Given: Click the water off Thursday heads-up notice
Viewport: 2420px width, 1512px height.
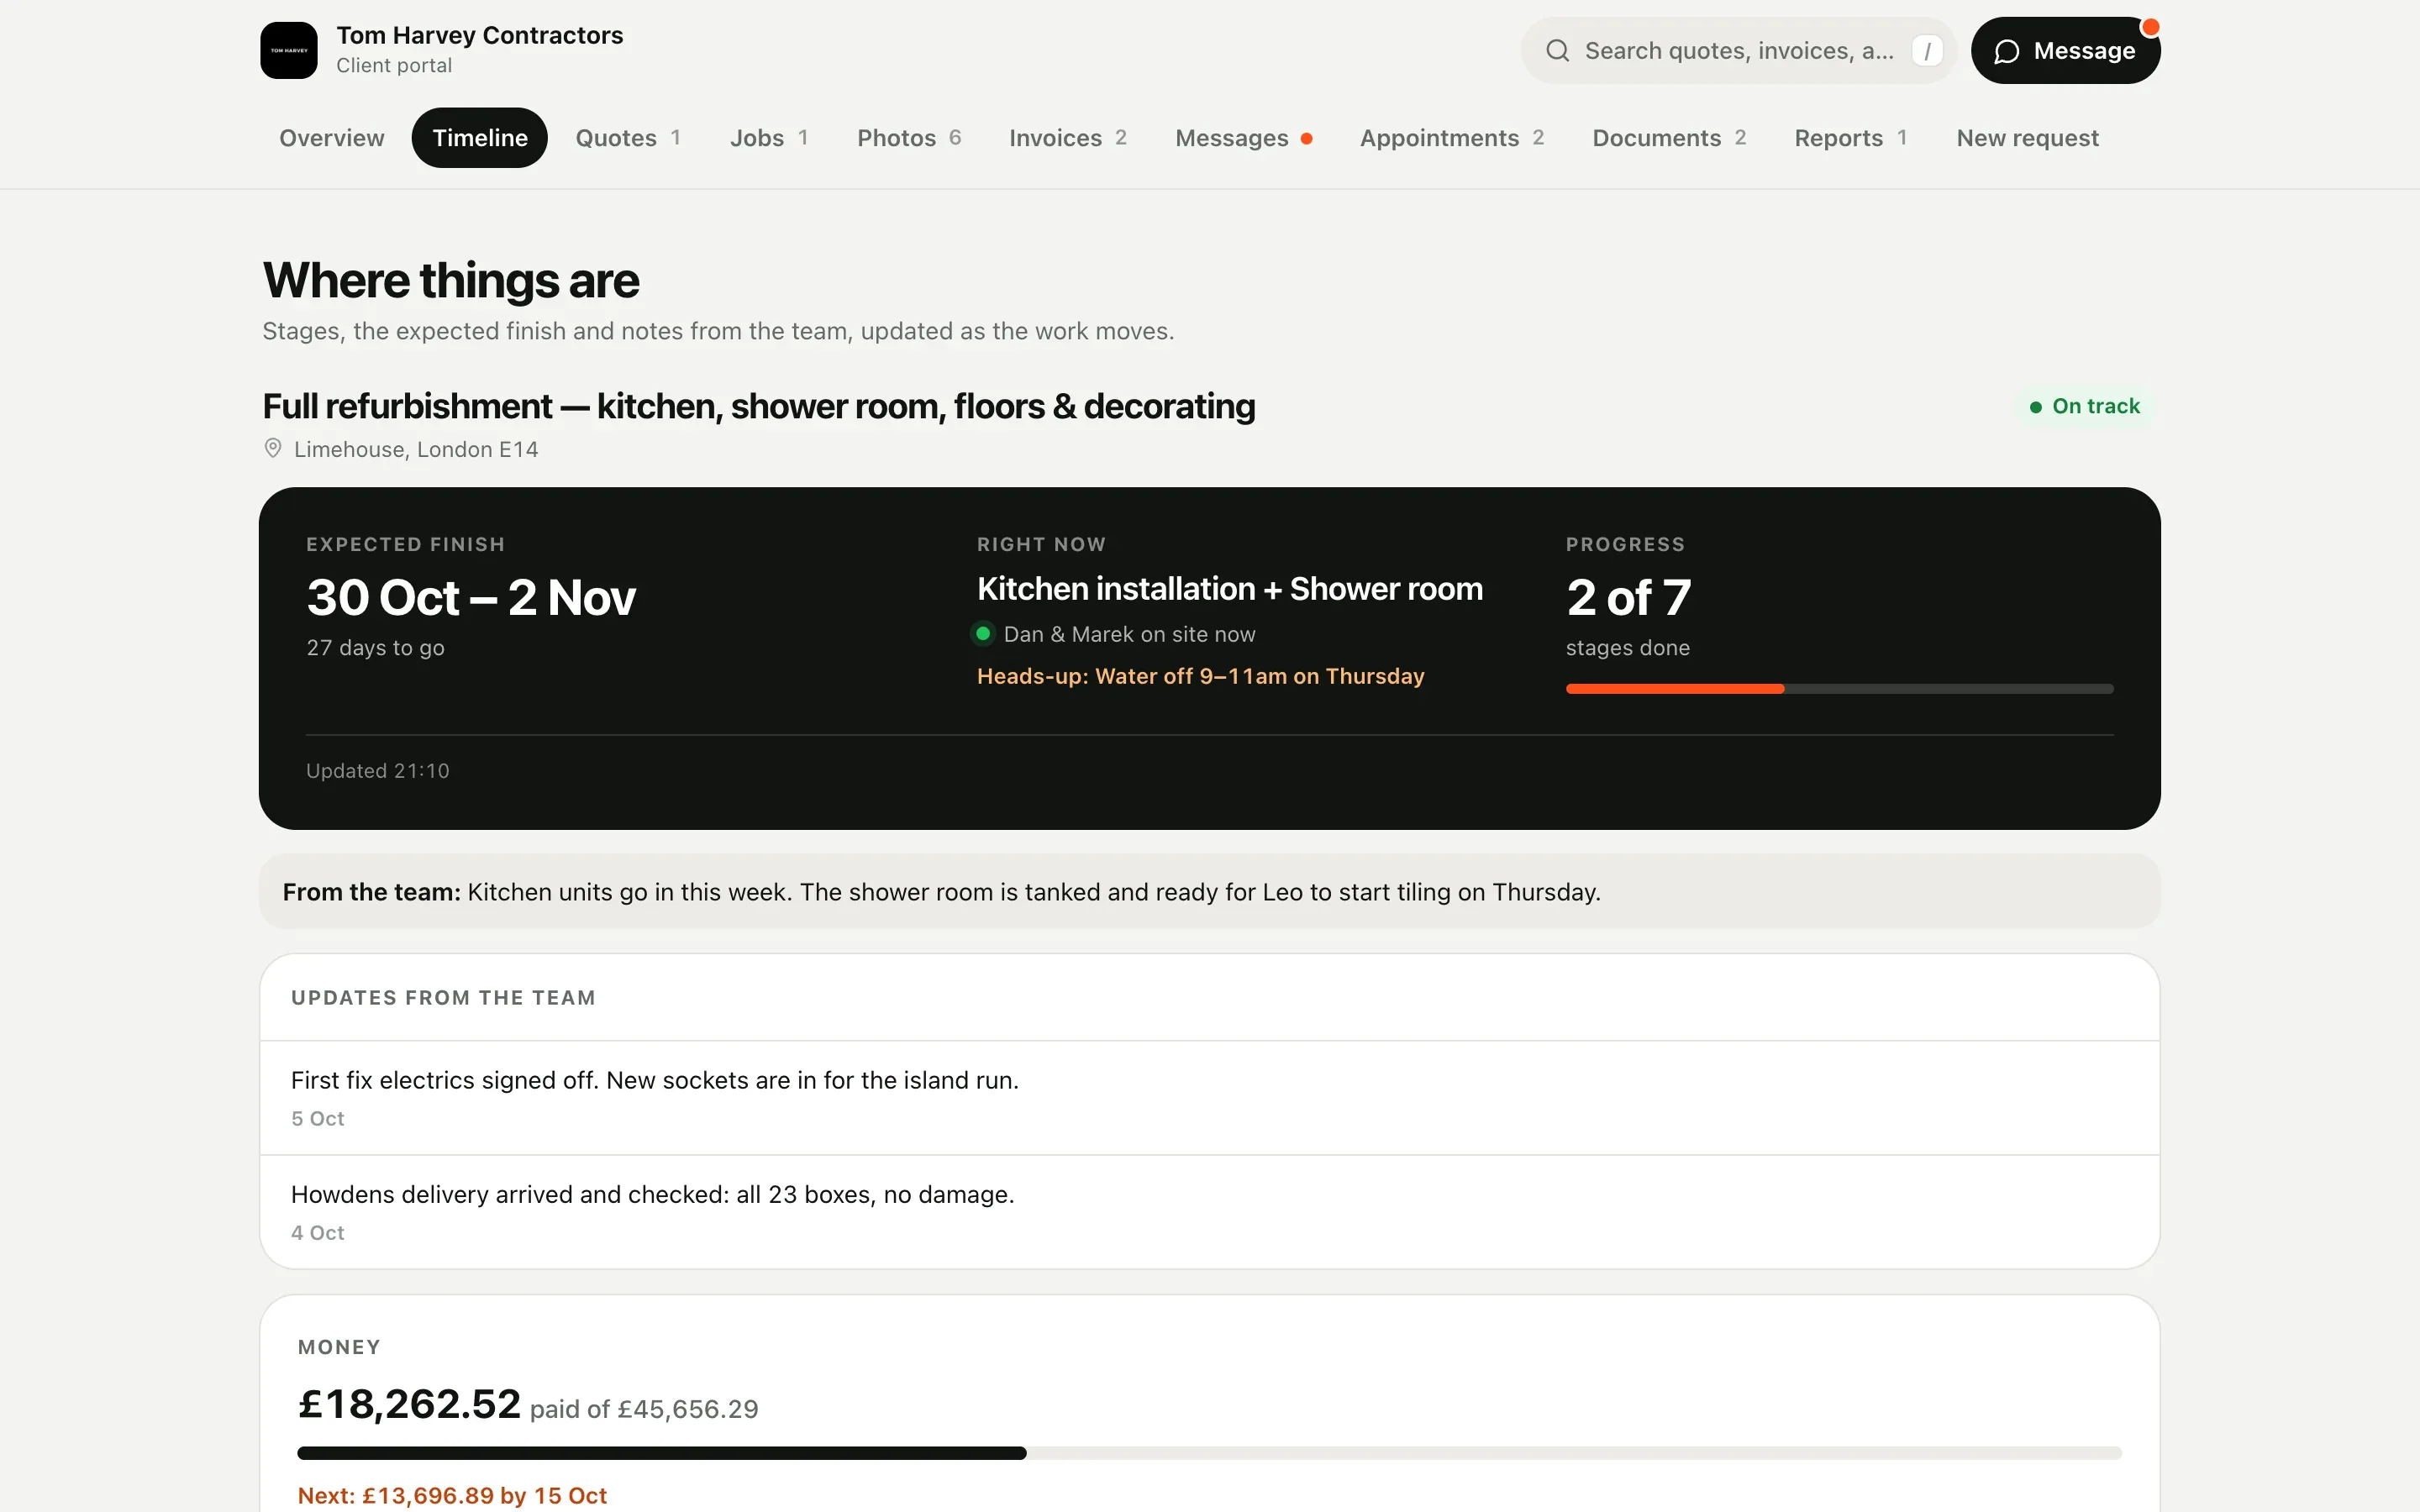Looking at the screenshot, I should [1200, 676].
